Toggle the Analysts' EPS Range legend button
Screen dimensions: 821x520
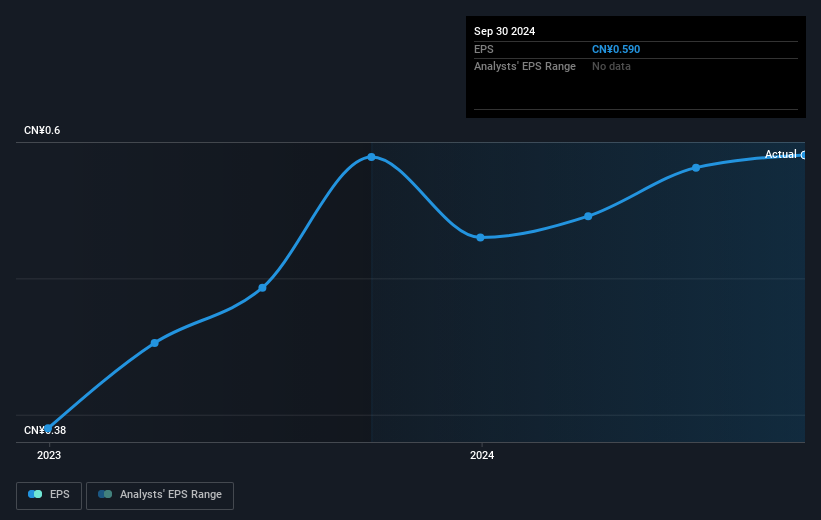160,495
